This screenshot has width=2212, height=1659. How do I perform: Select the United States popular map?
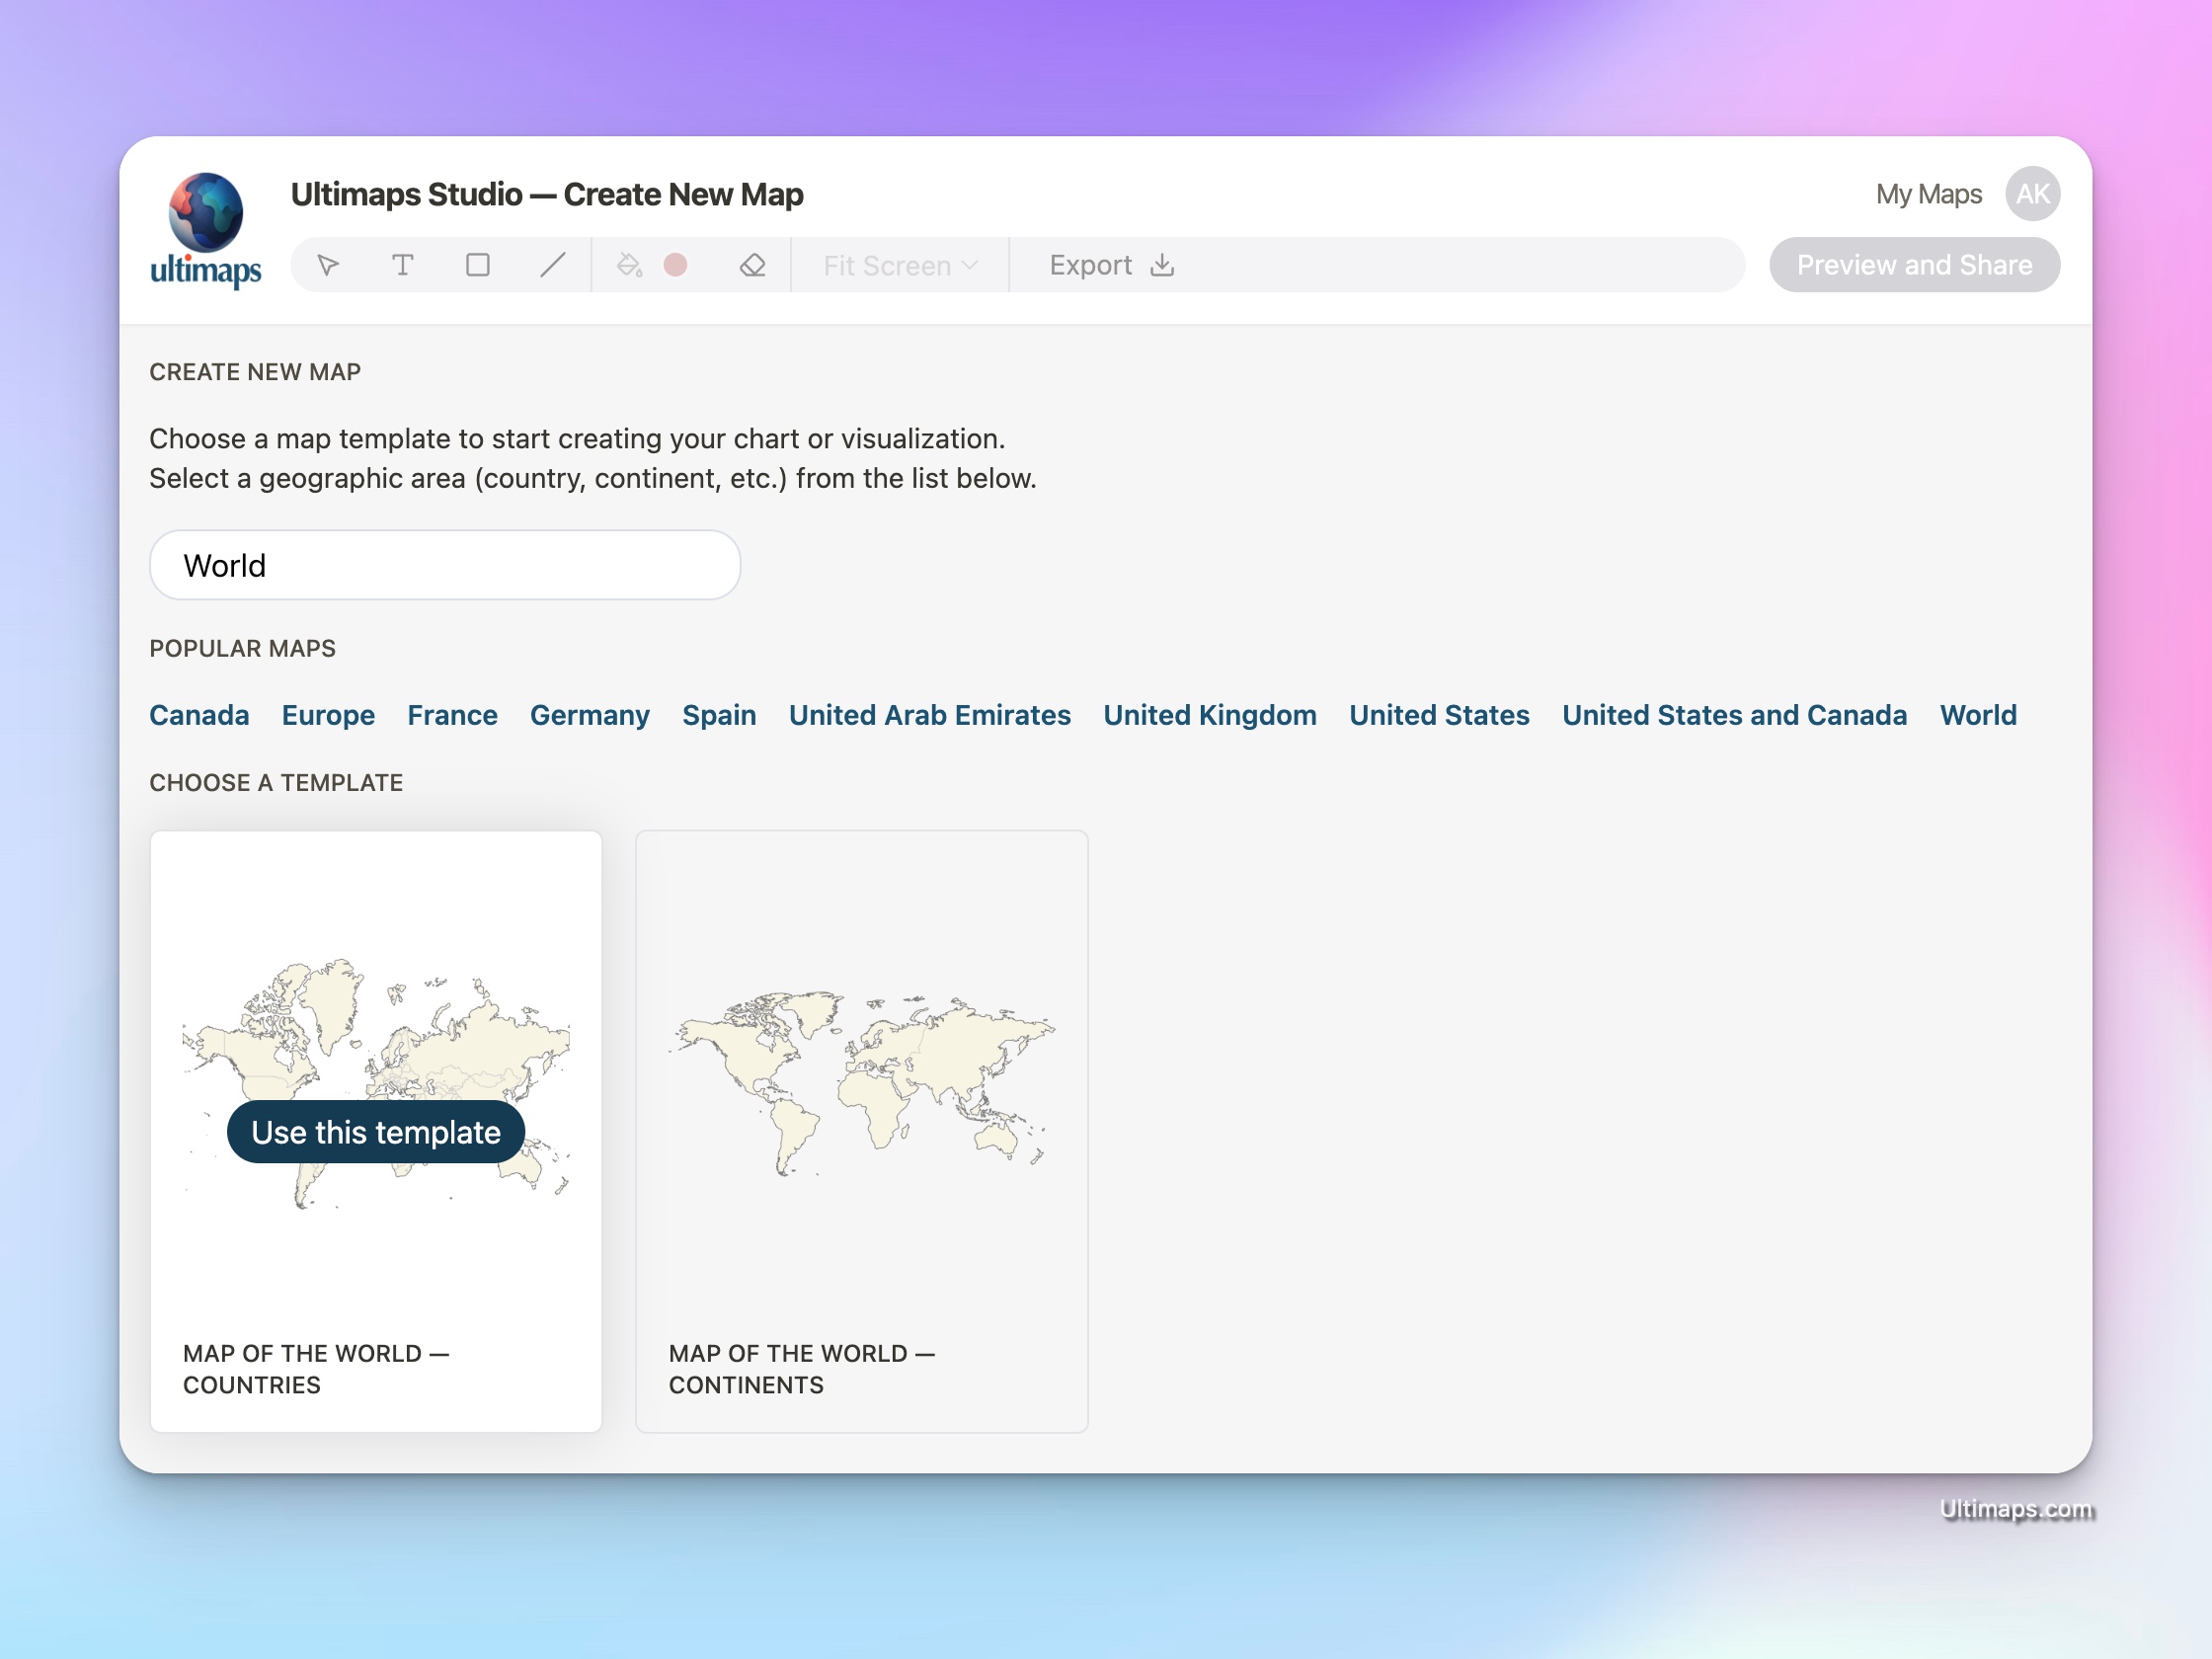tap(1441, 715)
